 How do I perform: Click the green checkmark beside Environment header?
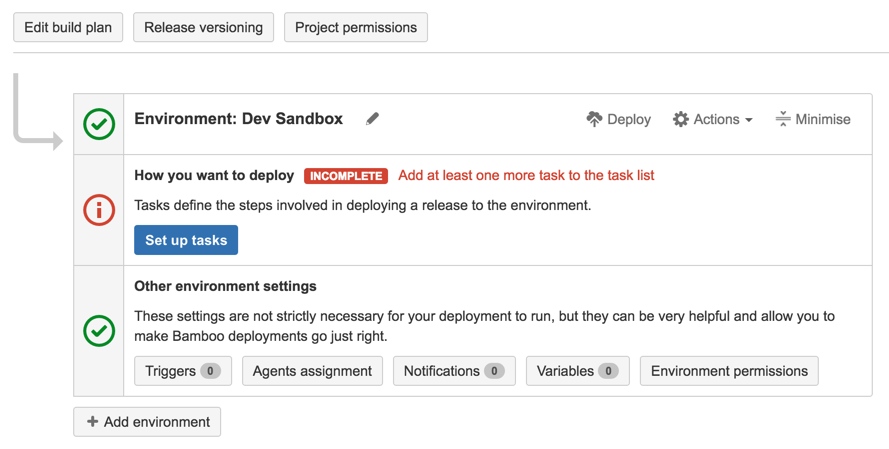pos(99,124)
